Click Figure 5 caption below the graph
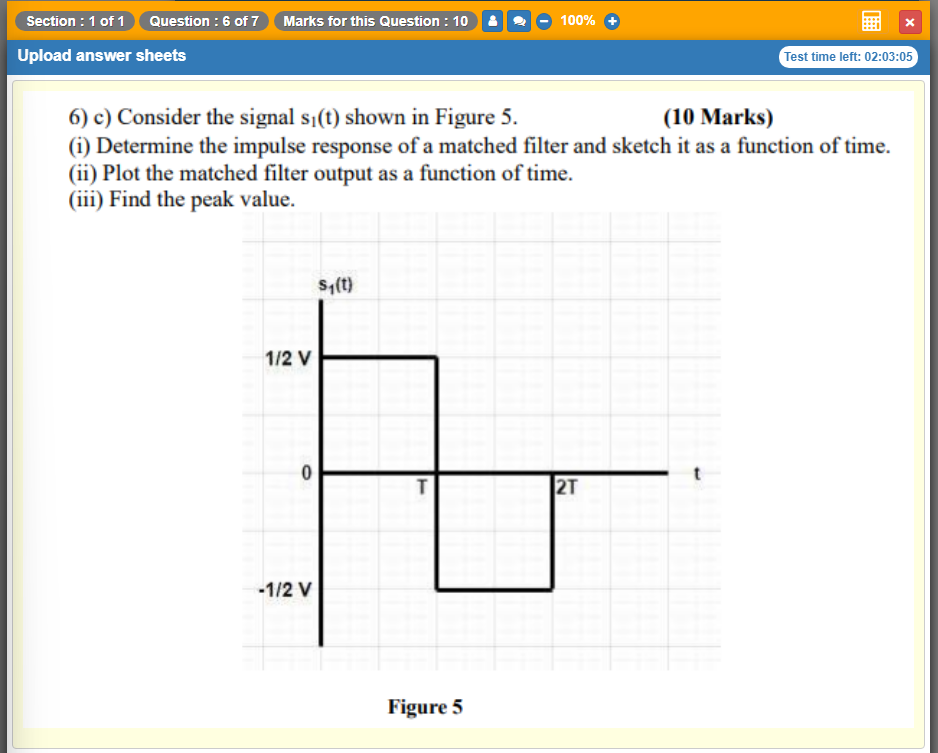This screenshot has height=753, width=938. tap(425, 707)
